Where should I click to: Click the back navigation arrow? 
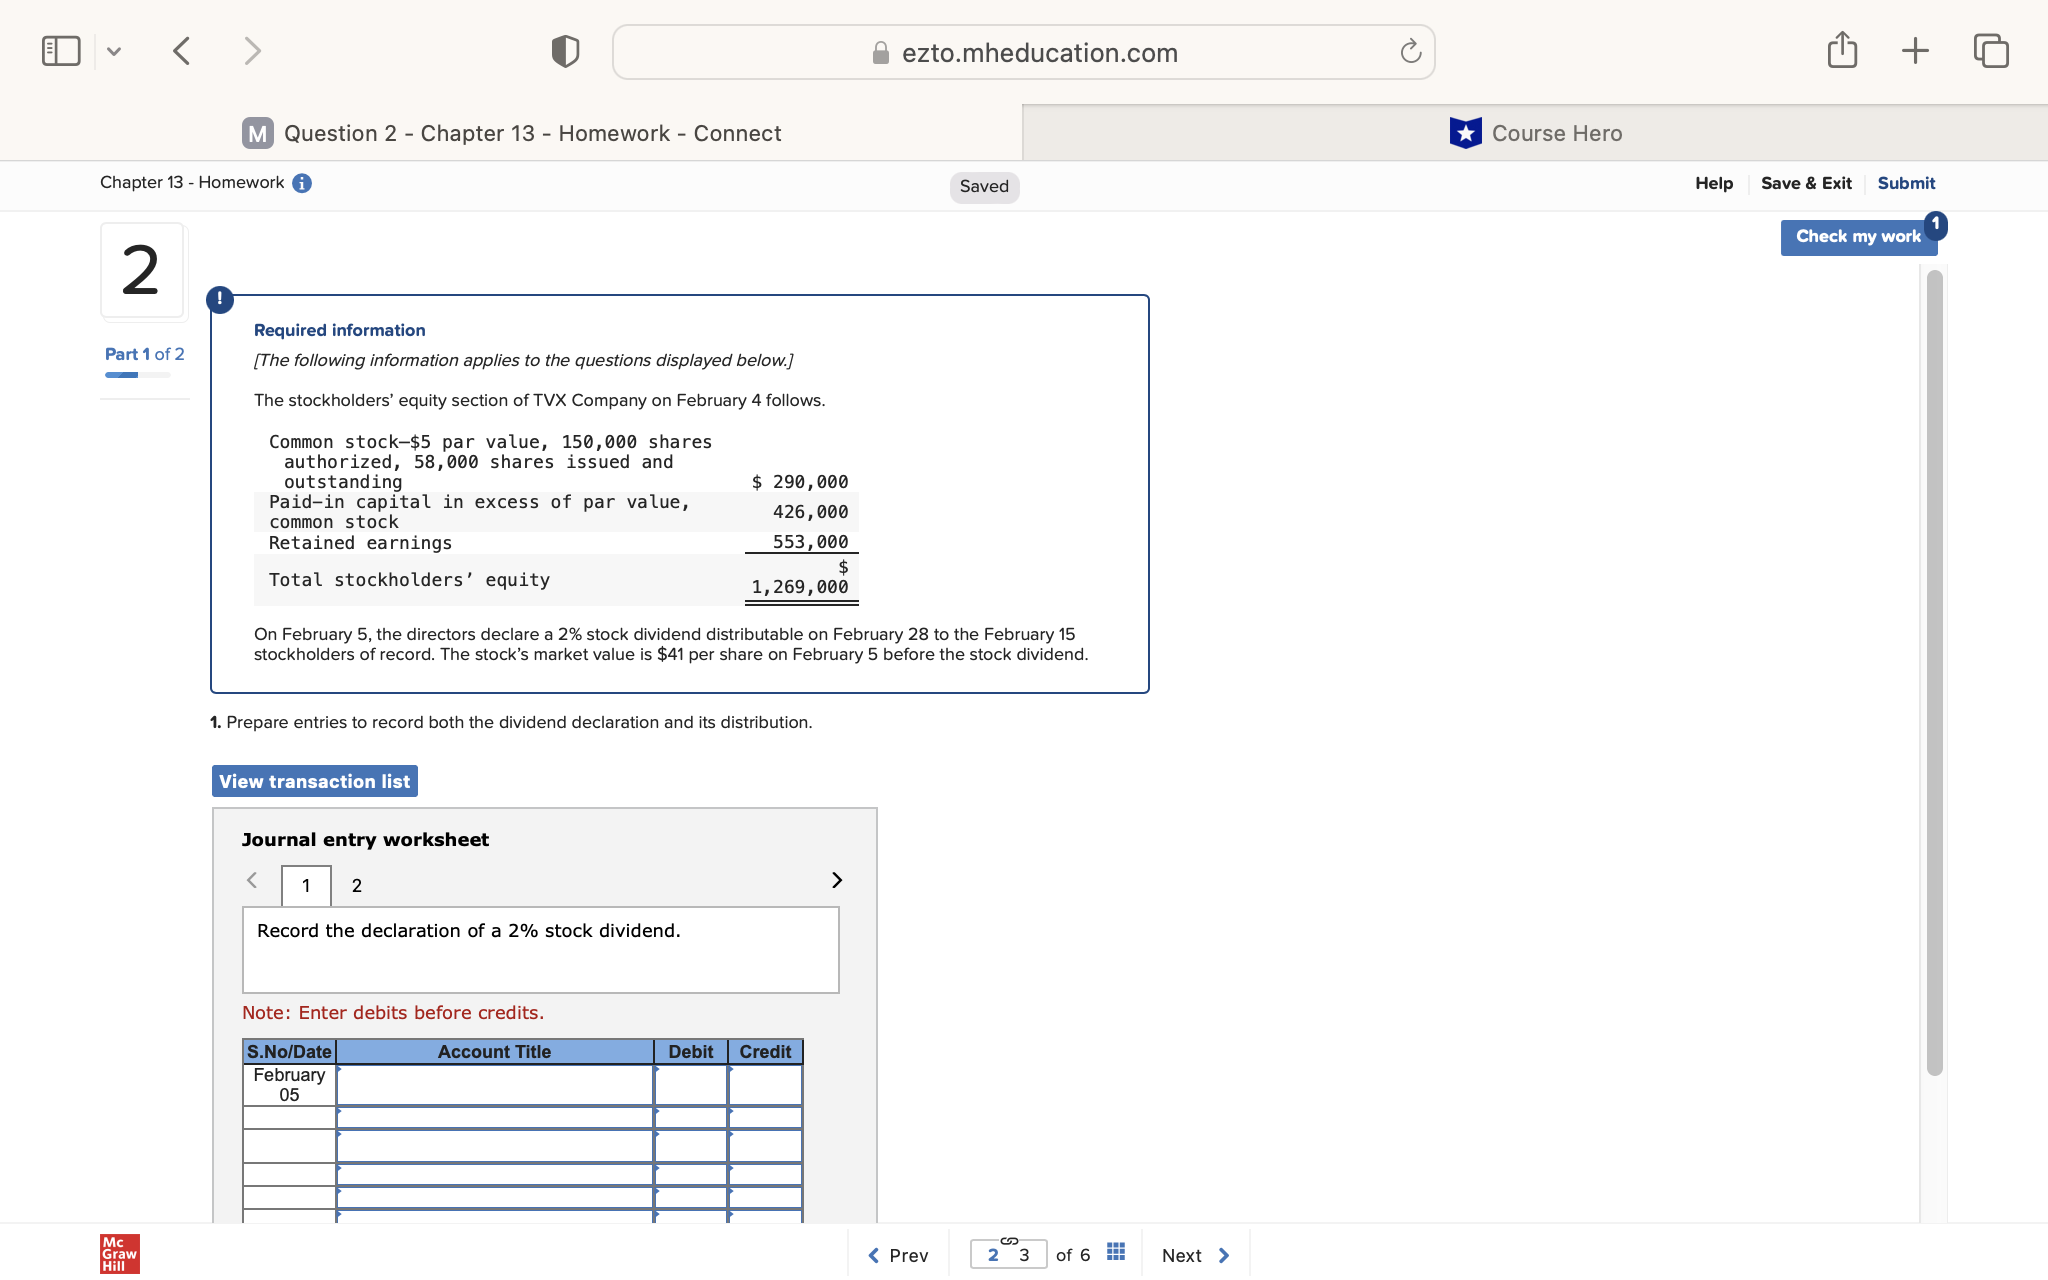[181, 50]
